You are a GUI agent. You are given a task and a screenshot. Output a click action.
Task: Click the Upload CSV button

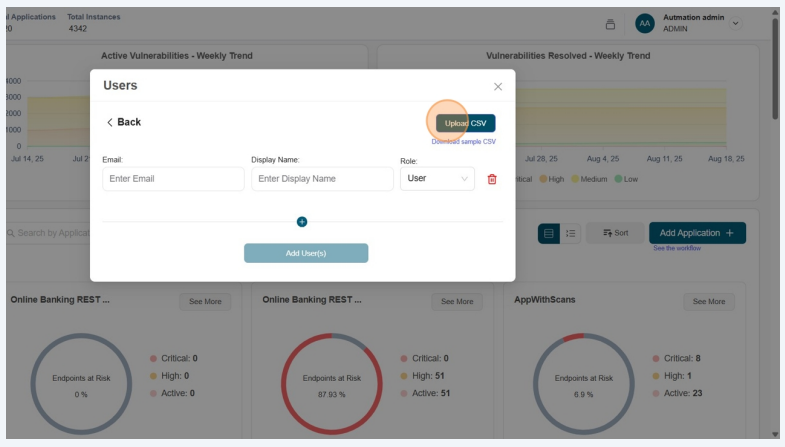coord(465,123)
